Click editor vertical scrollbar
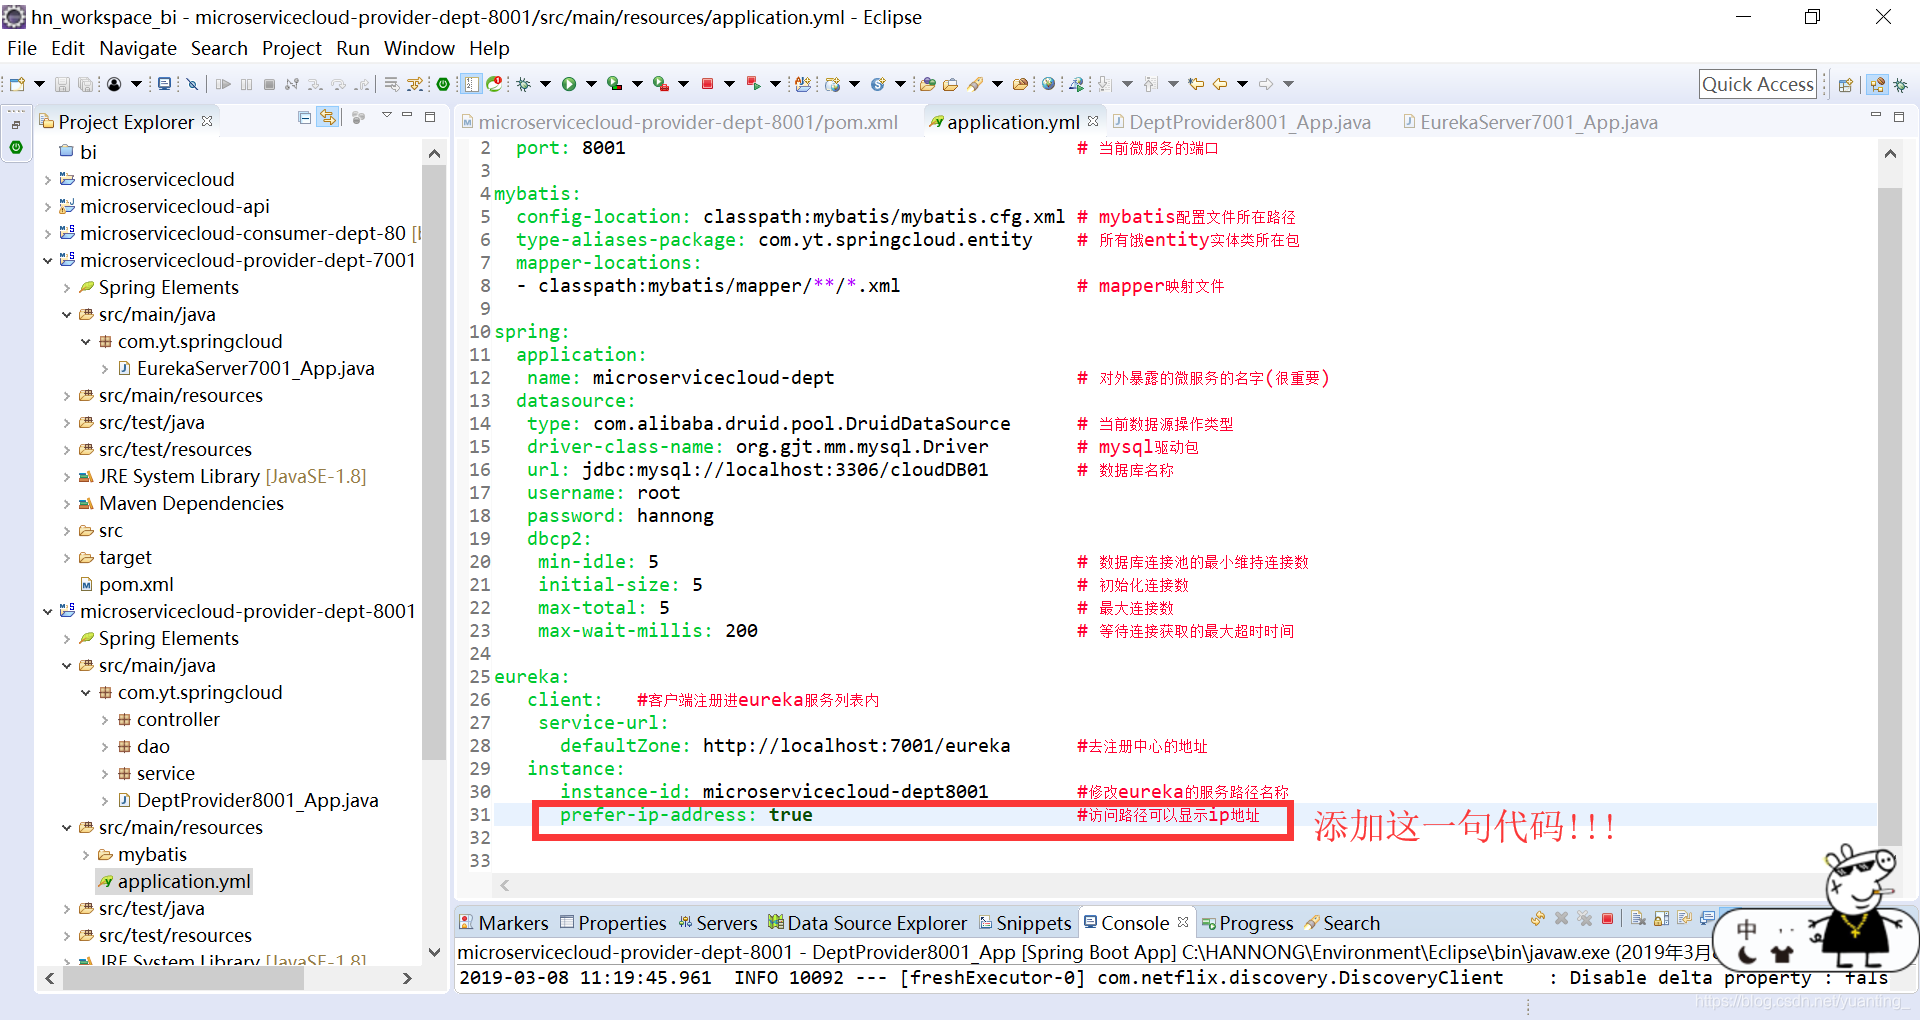The height and width of the screenshot is (1020, 1920). coord(1890,515)
